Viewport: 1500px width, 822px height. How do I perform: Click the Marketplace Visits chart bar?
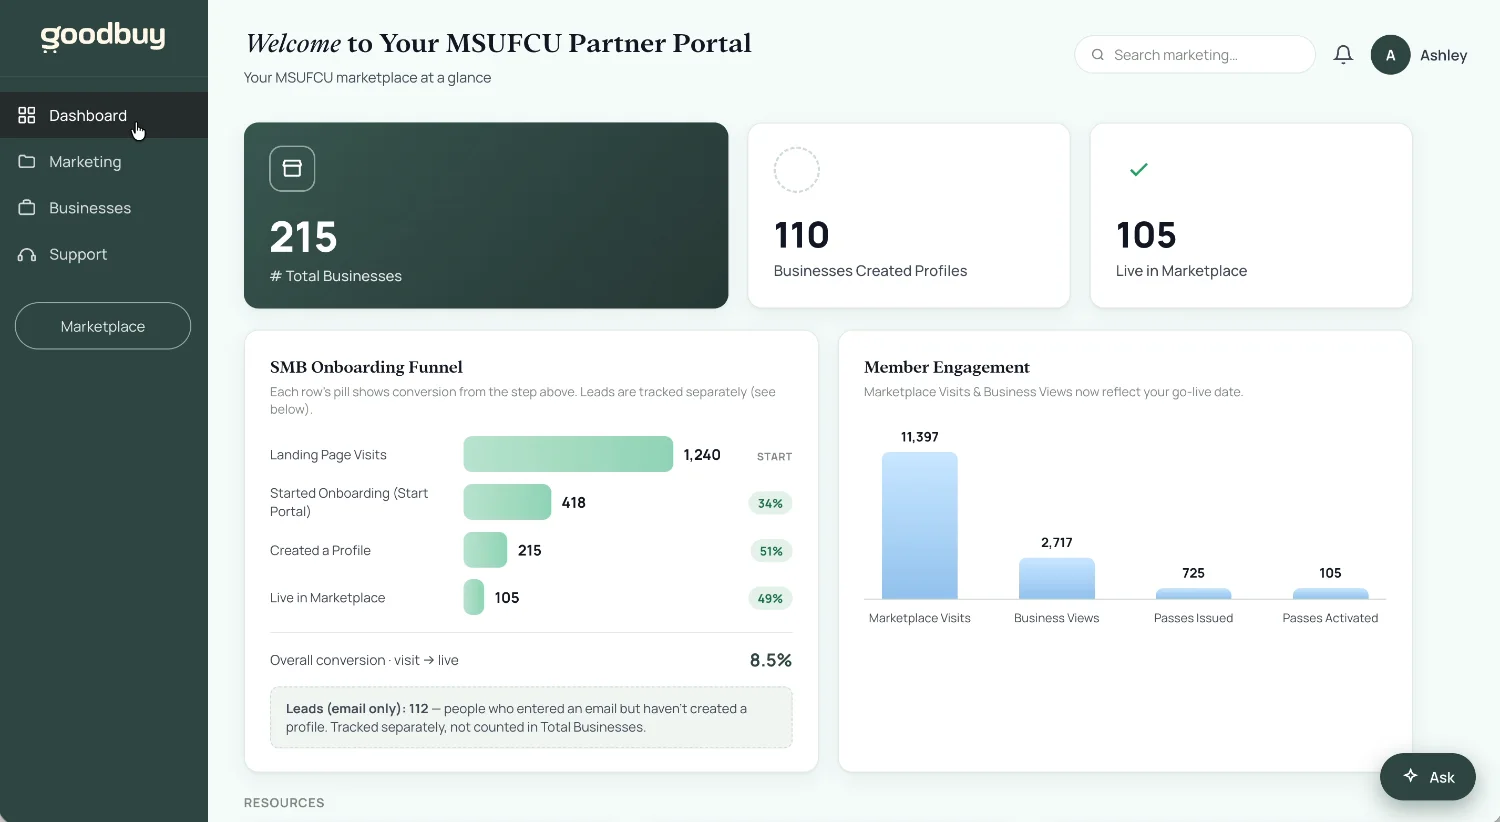(x=920, y=526)
